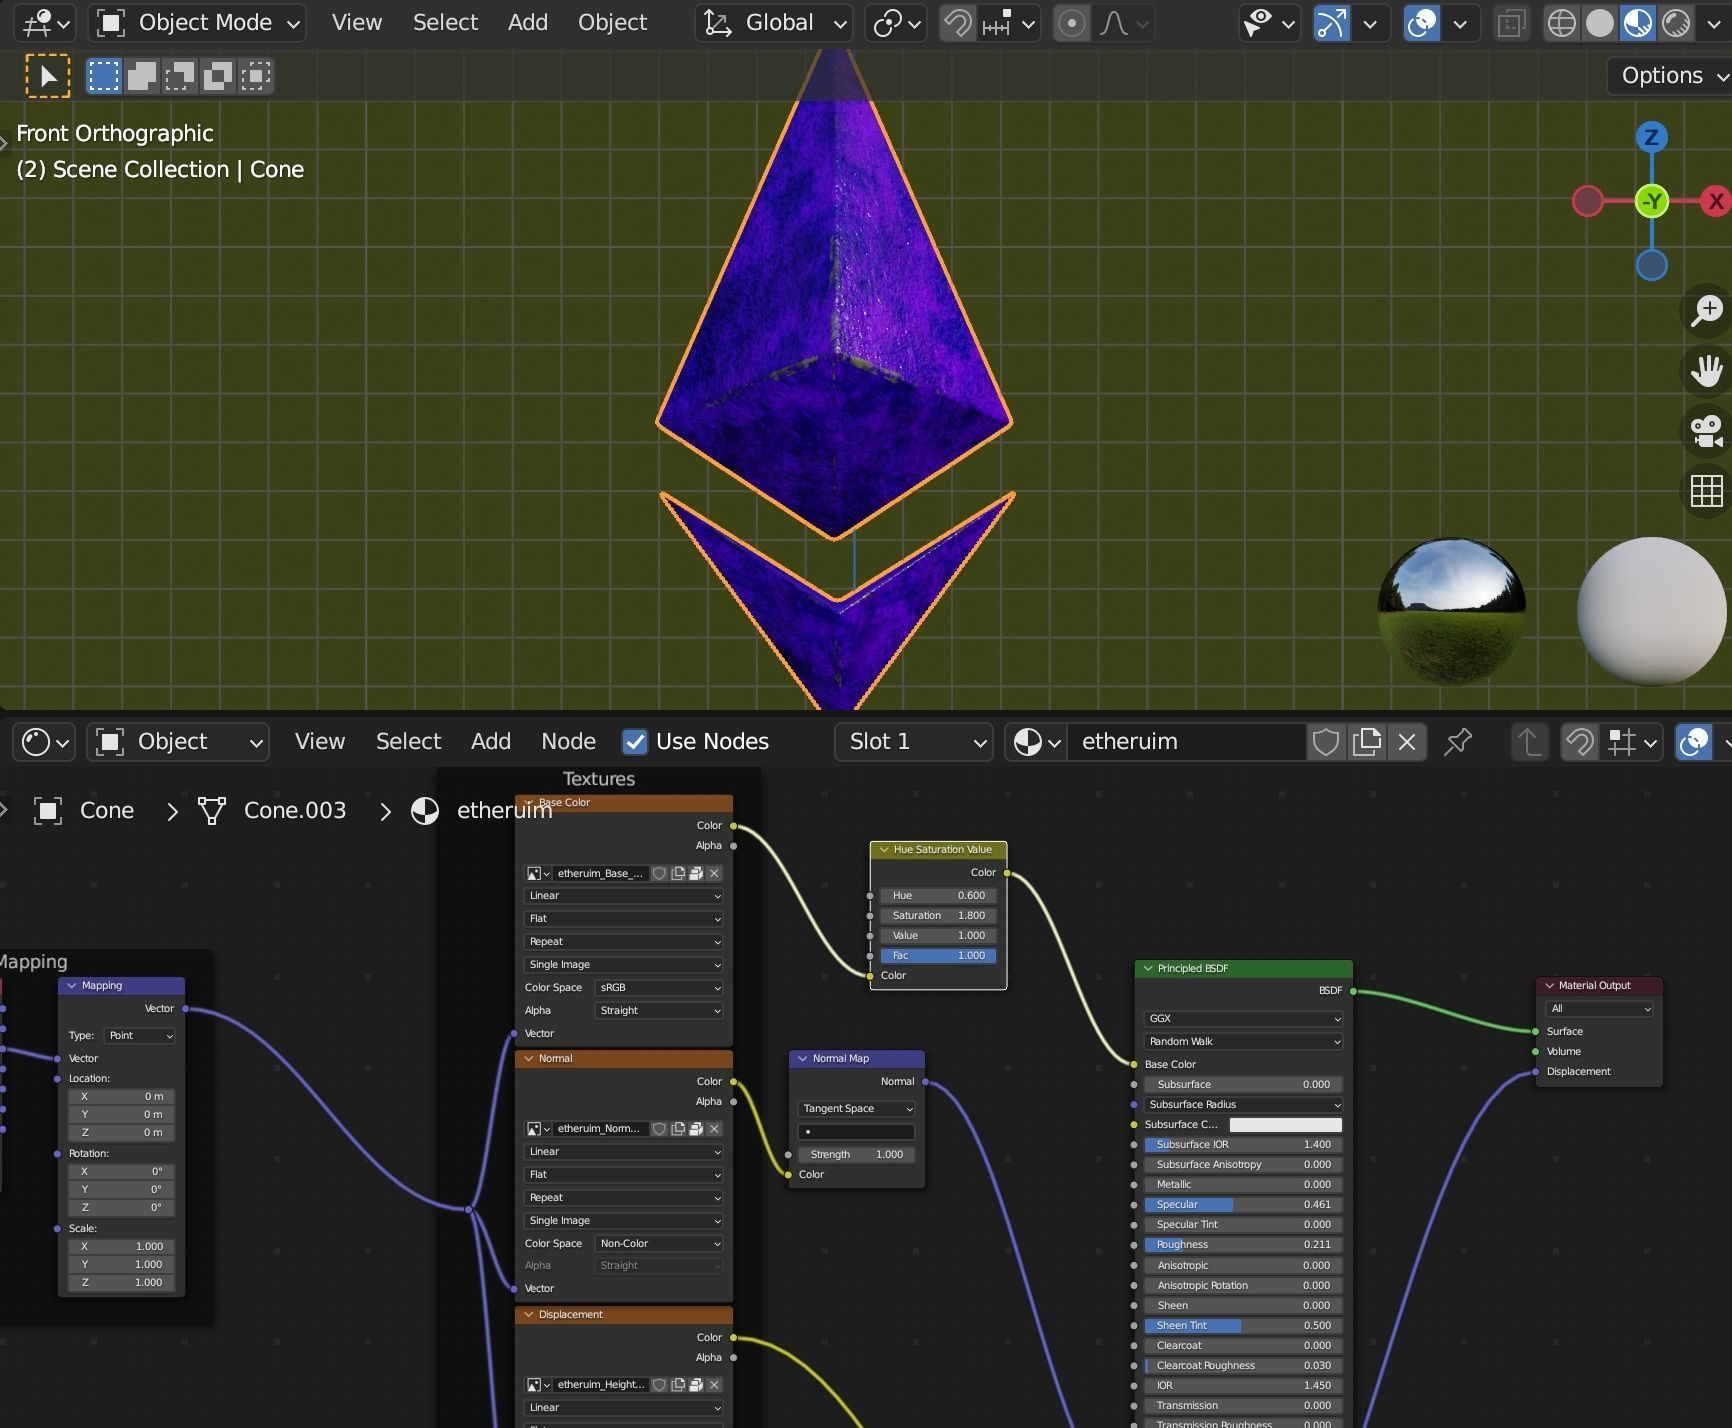Image resolution: width=1732 pixels, height=1428 pixels.
Task: Click the zoom magnifier in viewport
Action: click(x=1706, y=311)
